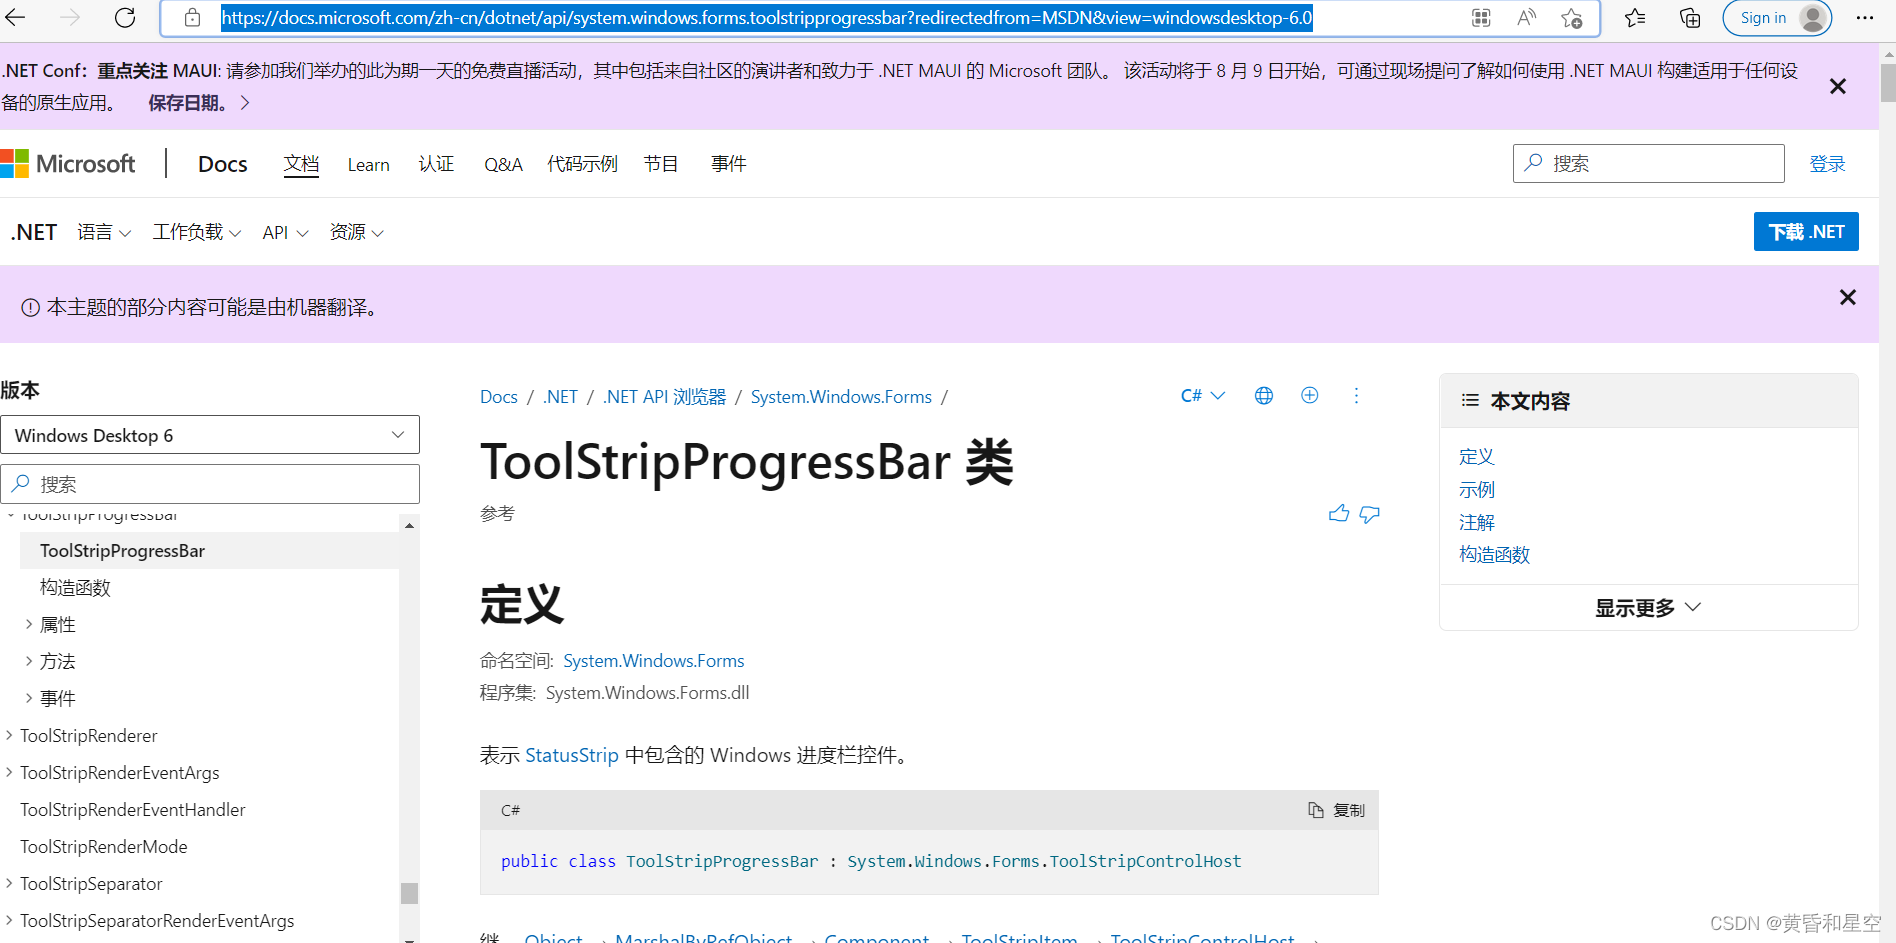The image size is (1896, 943).
Task: Click the browser refresh icon
Action: (125, 17)
